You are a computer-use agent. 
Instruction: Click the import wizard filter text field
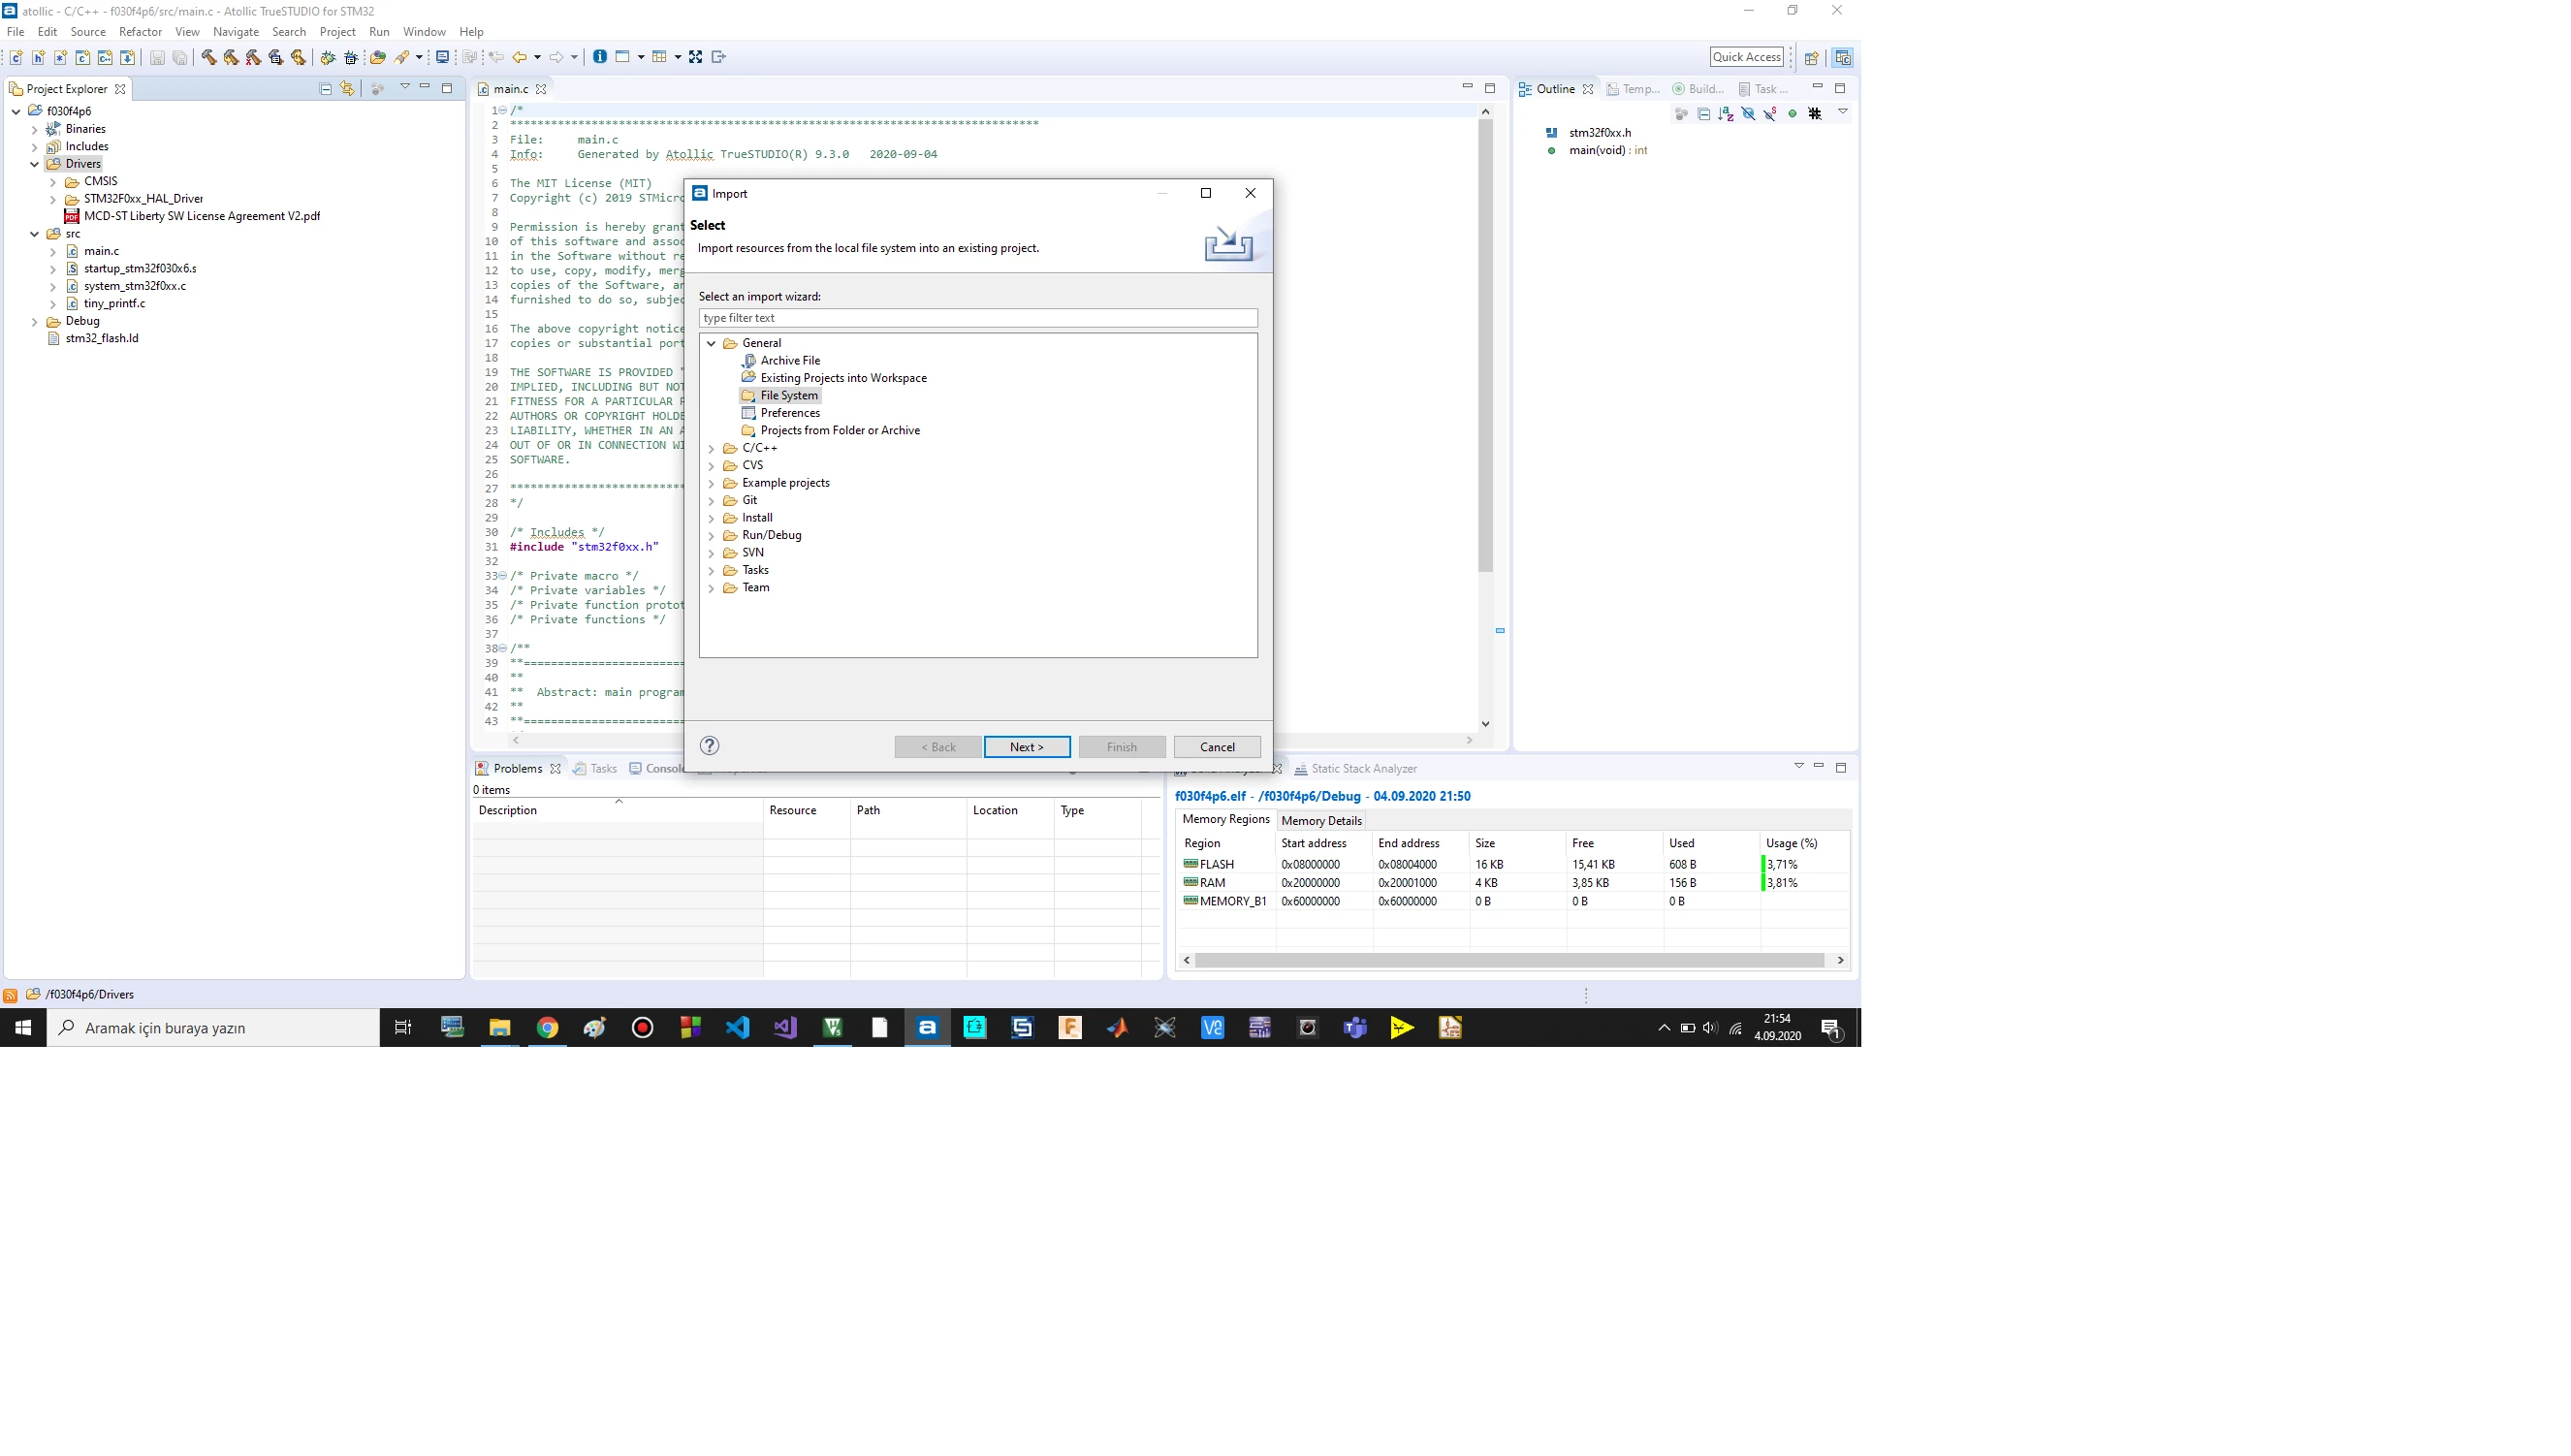977,318
